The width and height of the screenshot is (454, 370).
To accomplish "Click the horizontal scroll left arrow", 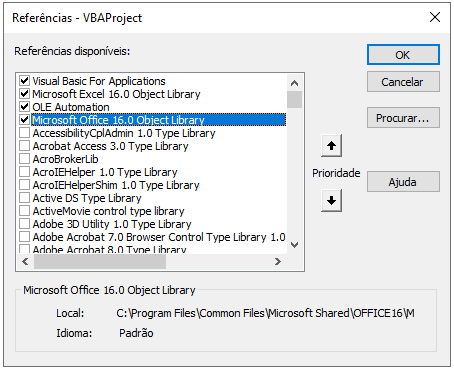I will coord(25,262).
